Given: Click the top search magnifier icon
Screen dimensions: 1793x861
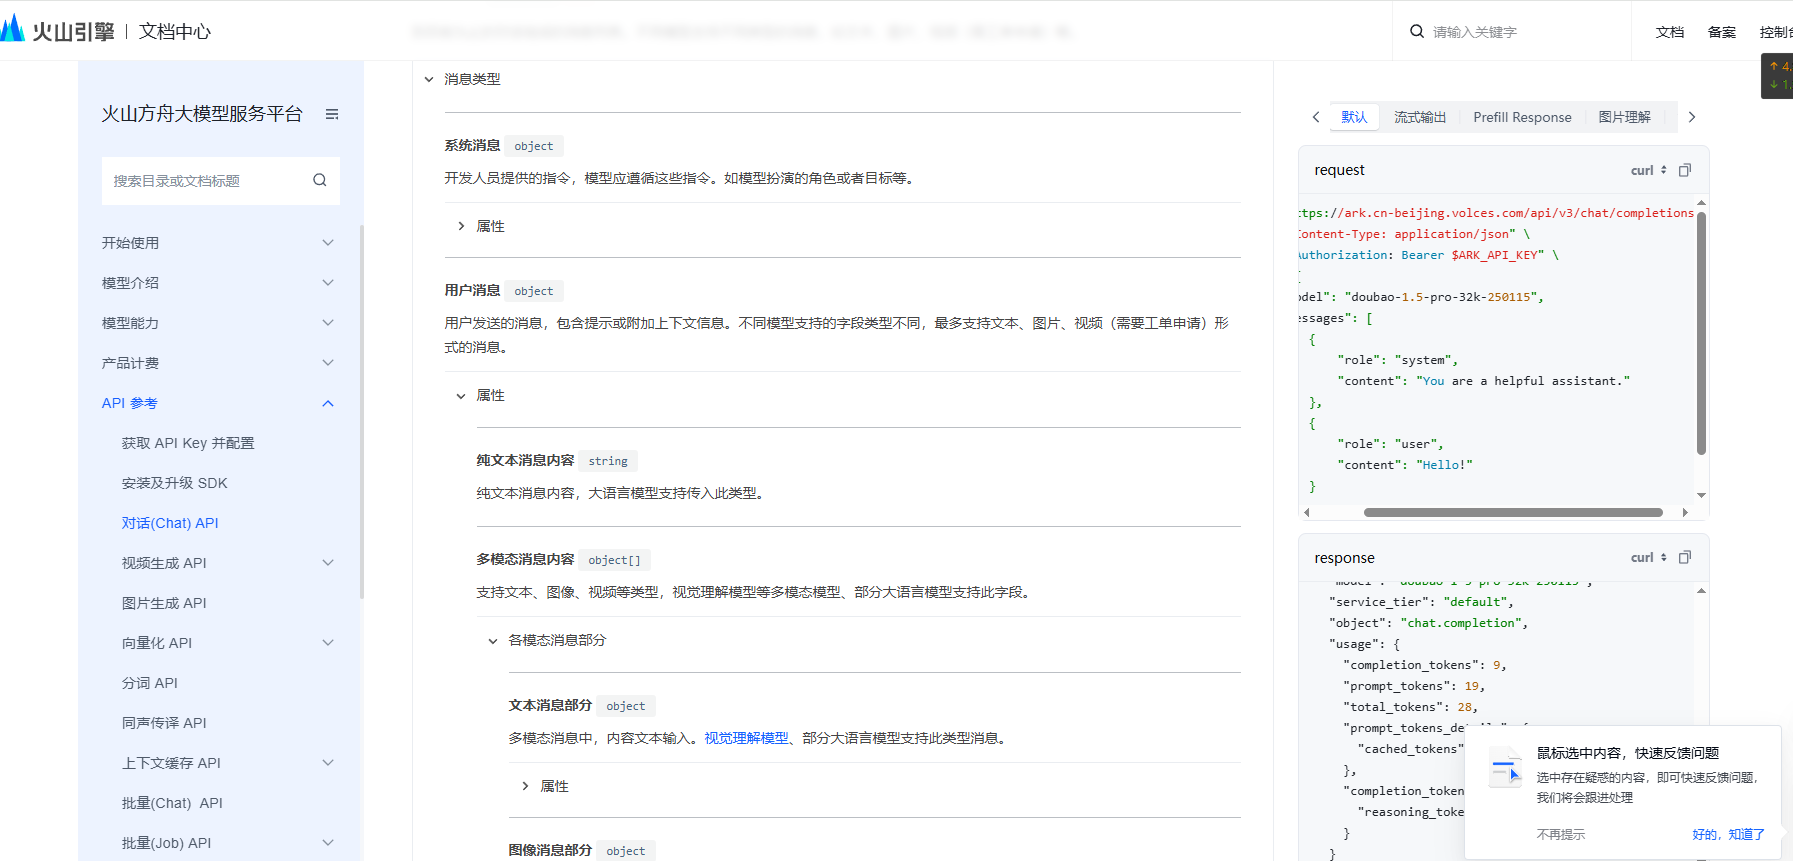Looking at the screenshot, I should tap(1417, 31).
